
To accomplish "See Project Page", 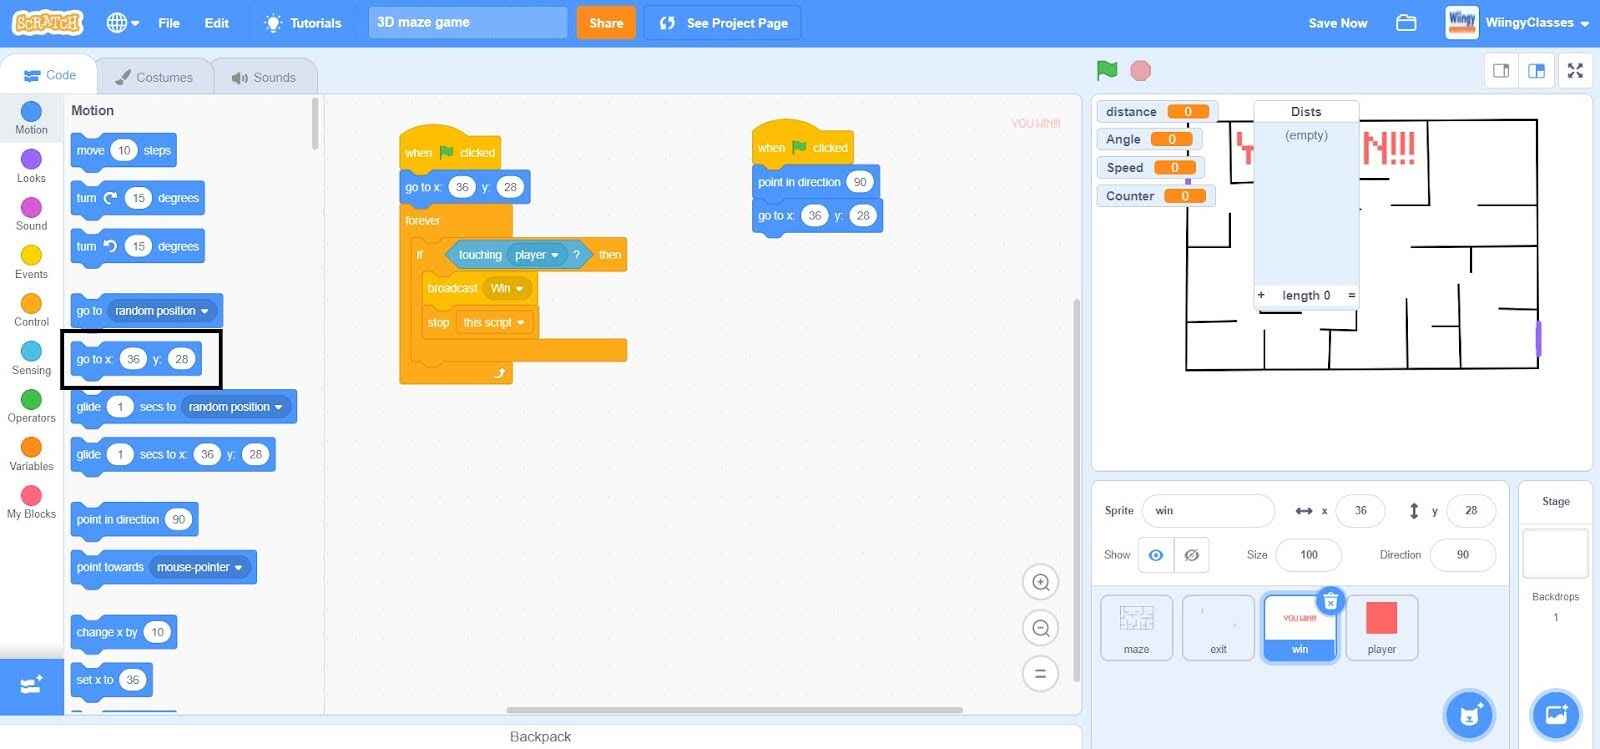I will 723,22.
